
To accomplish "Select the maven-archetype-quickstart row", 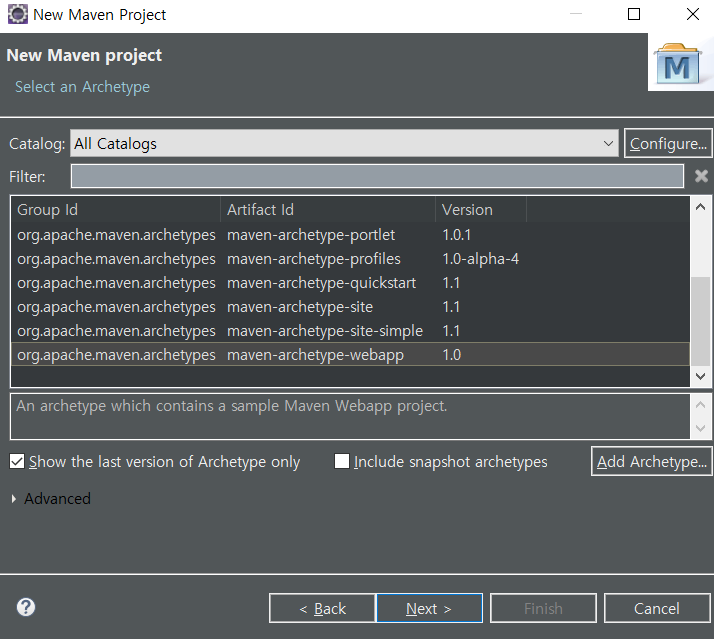I will click(350, 283).
